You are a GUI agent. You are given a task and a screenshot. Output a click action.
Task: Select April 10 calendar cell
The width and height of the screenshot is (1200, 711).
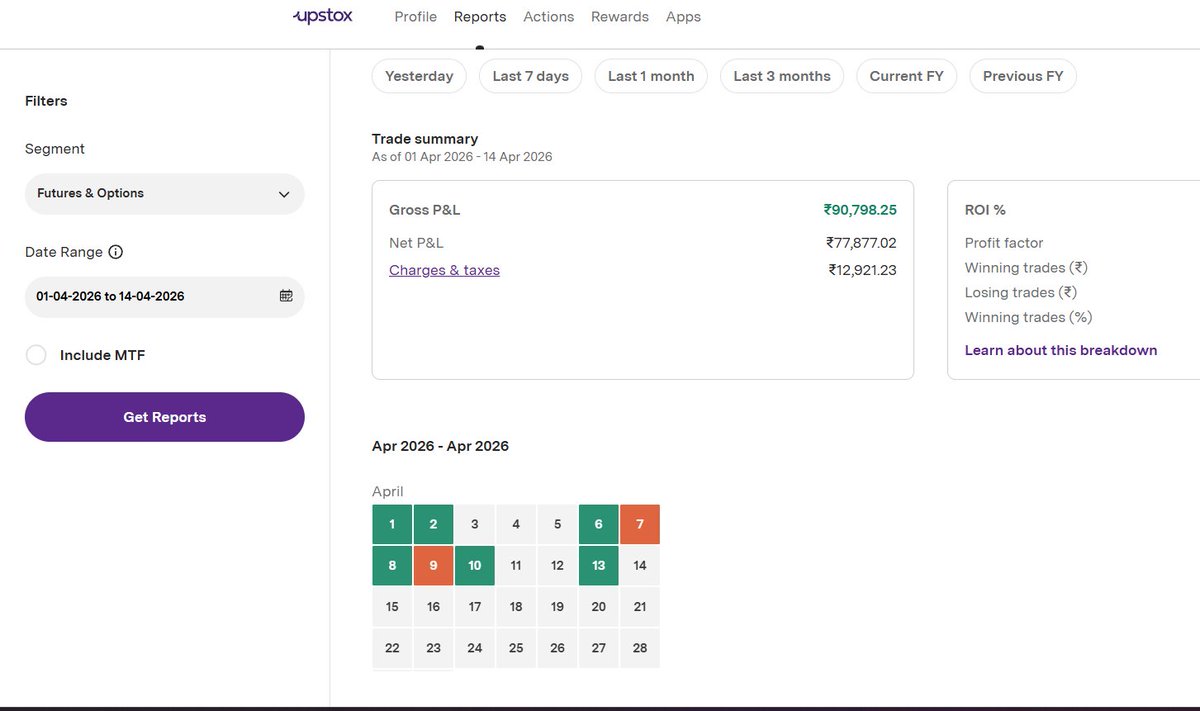coord(475,565)
